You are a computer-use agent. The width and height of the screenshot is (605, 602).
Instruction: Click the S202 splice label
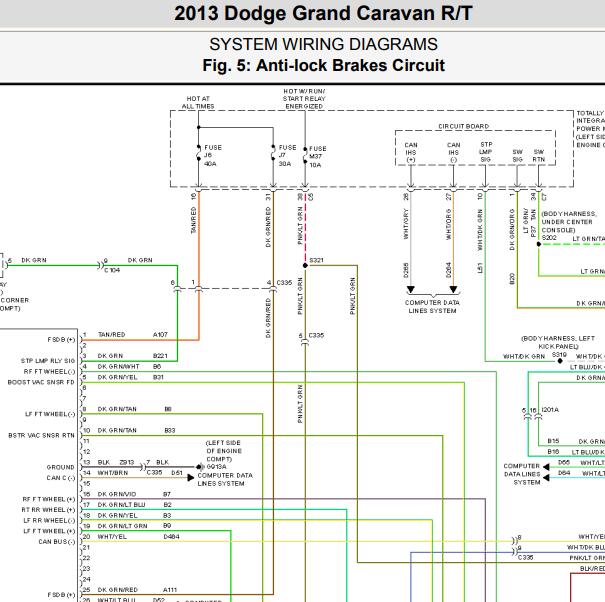pyautogui.click(x=549, y=237)
